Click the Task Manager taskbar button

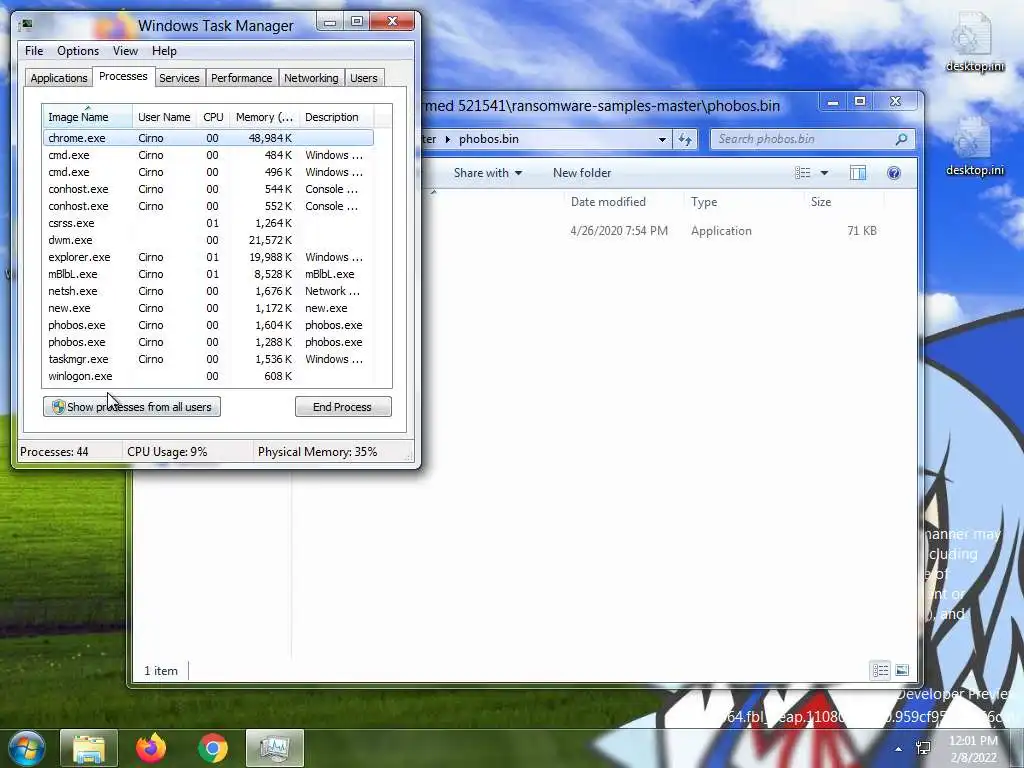(275, 748)
